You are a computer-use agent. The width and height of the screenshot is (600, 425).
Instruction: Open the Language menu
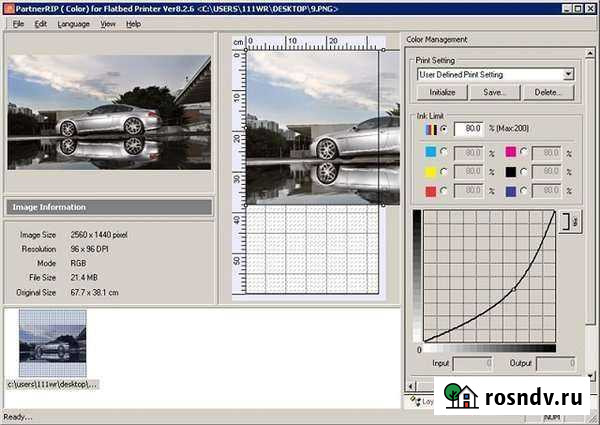pyautogui.click(x=74, y=23)
